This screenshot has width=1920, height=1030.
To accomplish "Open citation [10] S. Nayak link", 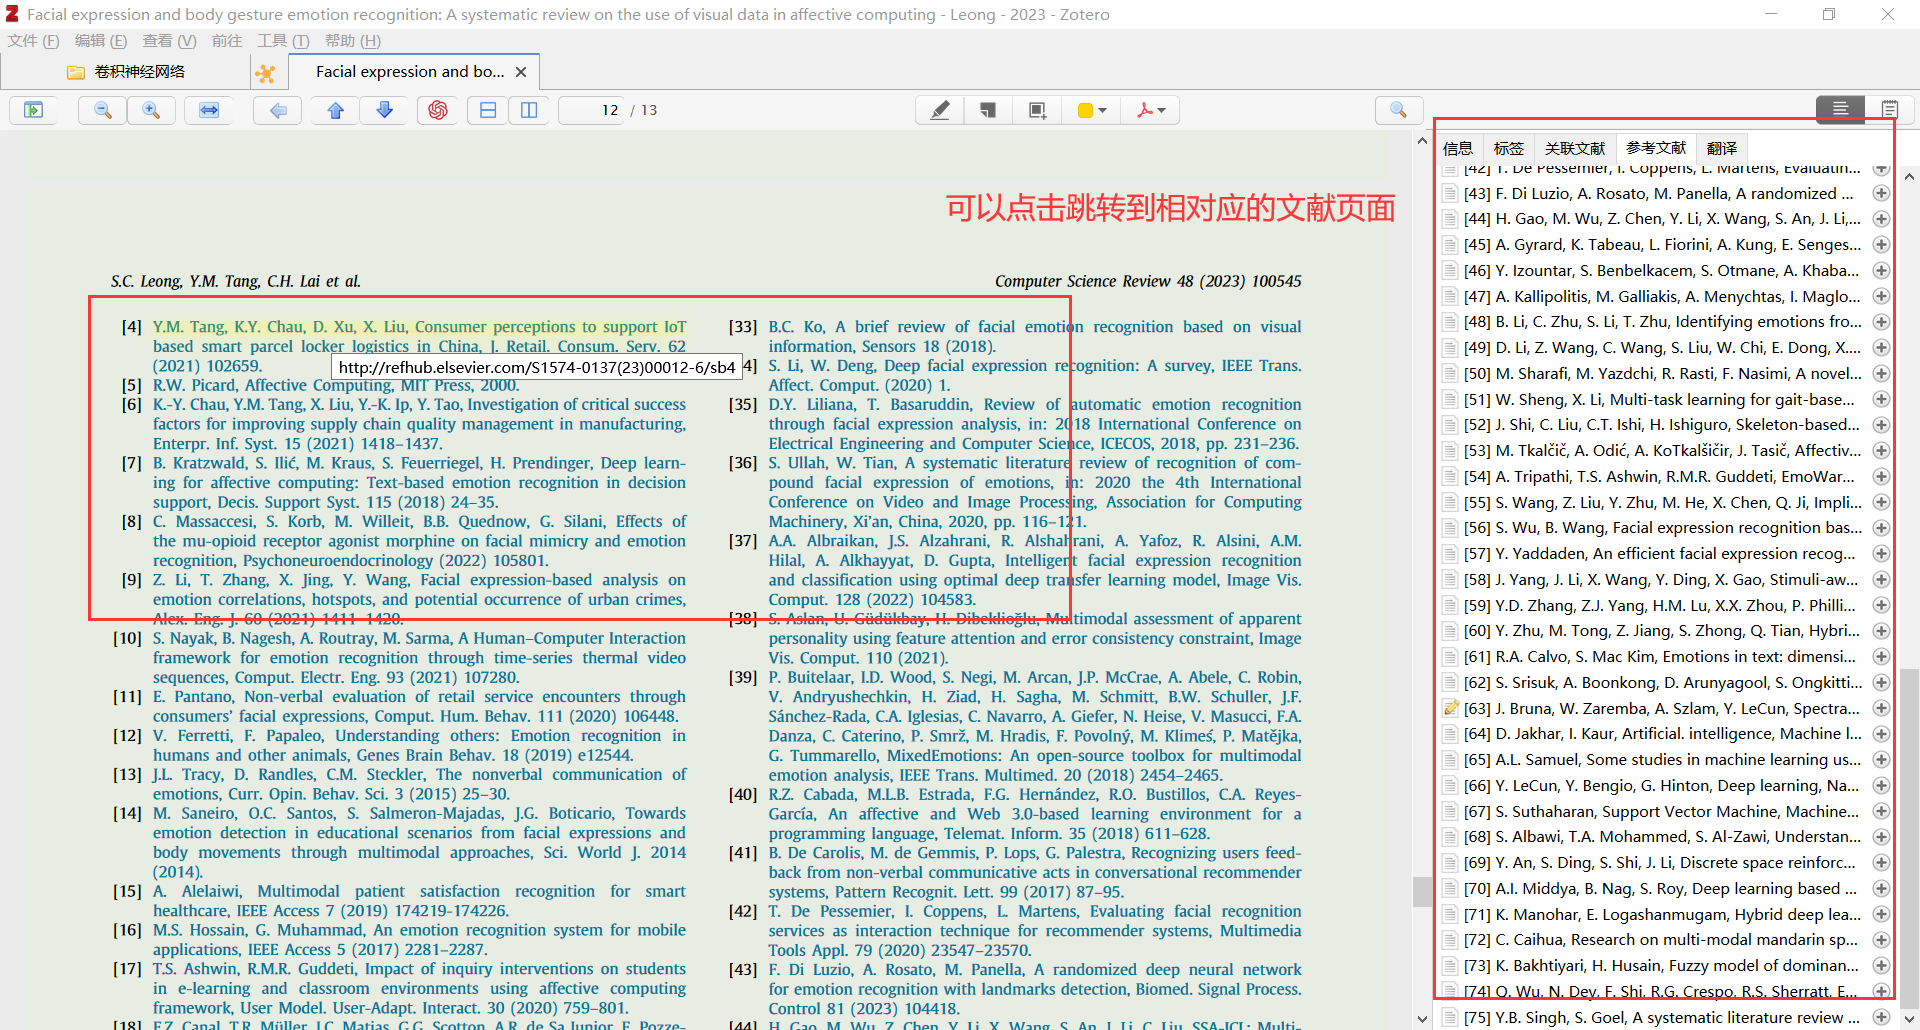I will (x=419, y=658).
